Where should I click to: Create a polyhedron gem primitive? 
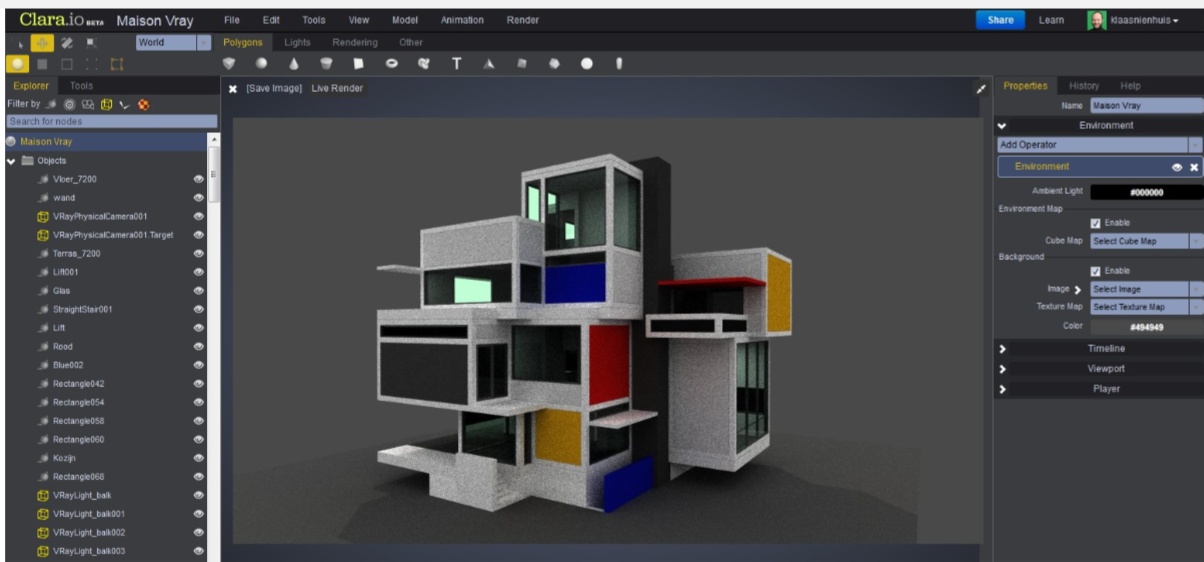pyautogui.click(x=229, y=63)
